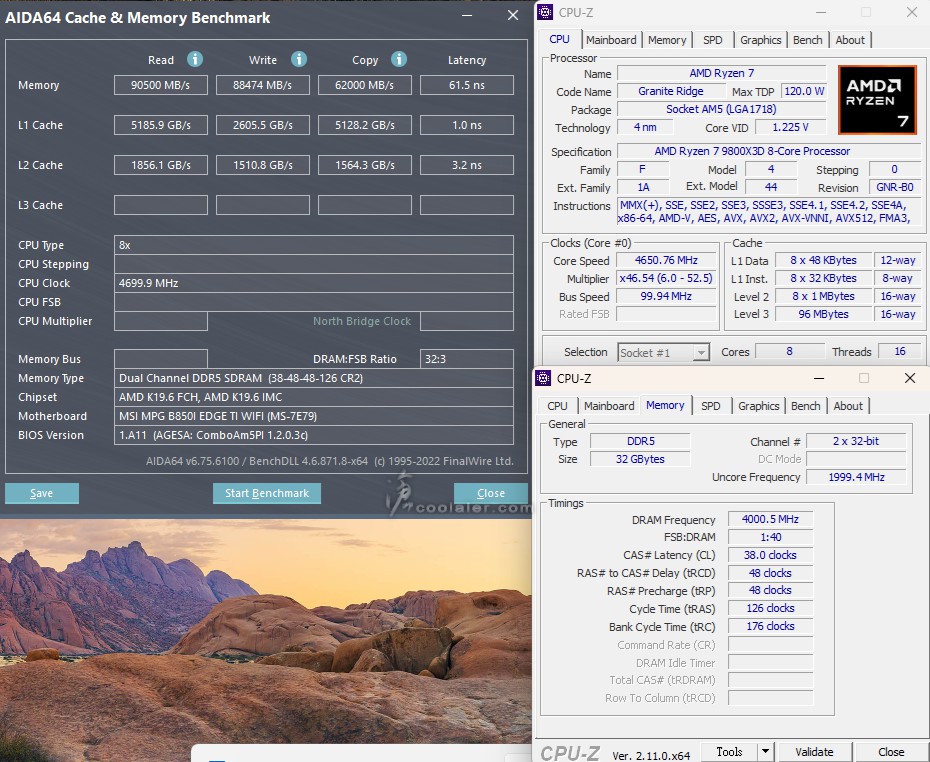Click the Save button in AIDA64

(42, 493)
